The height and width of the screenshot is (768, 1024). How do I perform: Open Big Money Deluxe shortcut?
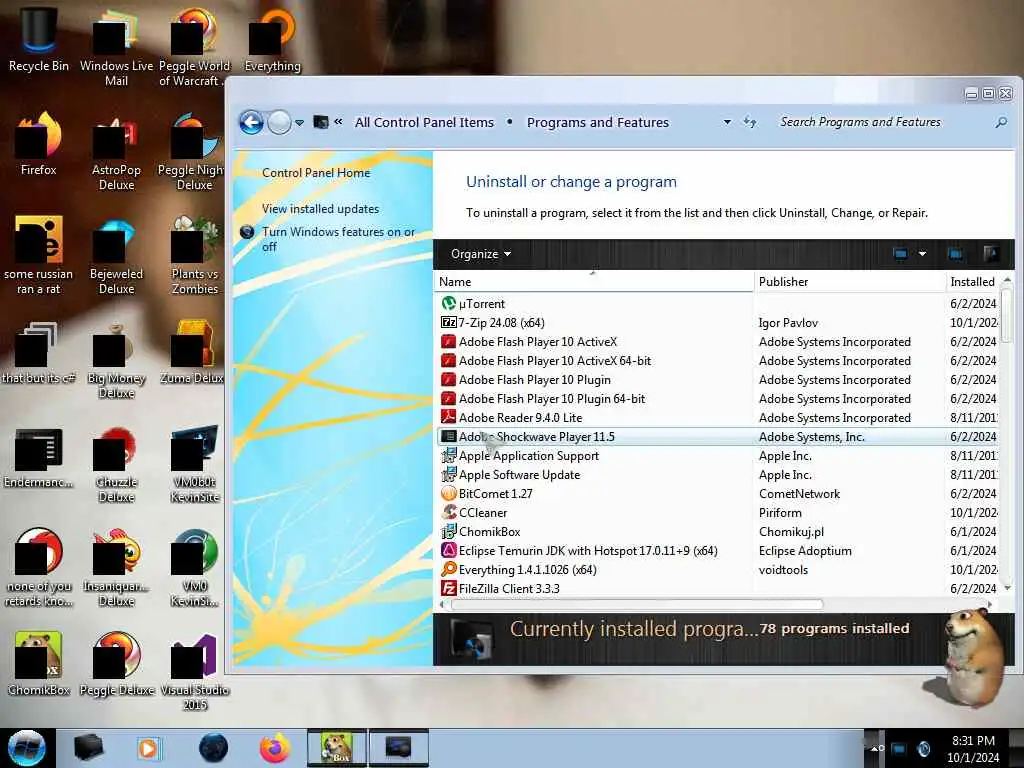point(116,360)
